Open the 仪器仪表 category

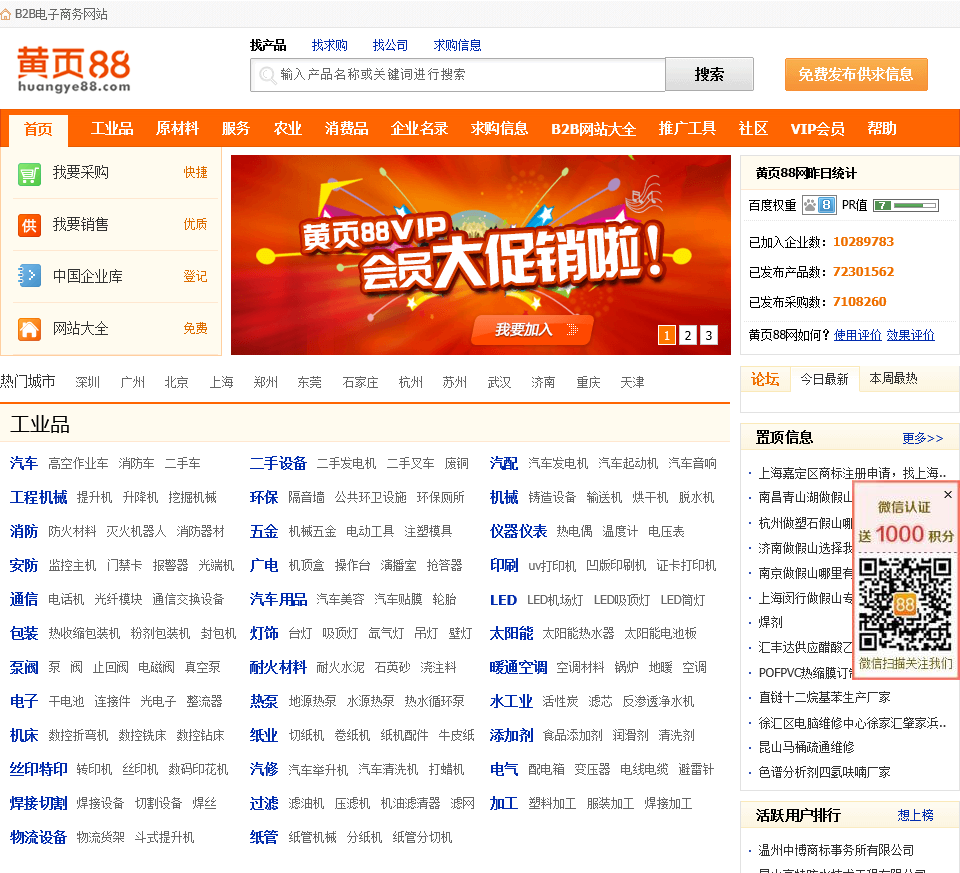(518, 531)
